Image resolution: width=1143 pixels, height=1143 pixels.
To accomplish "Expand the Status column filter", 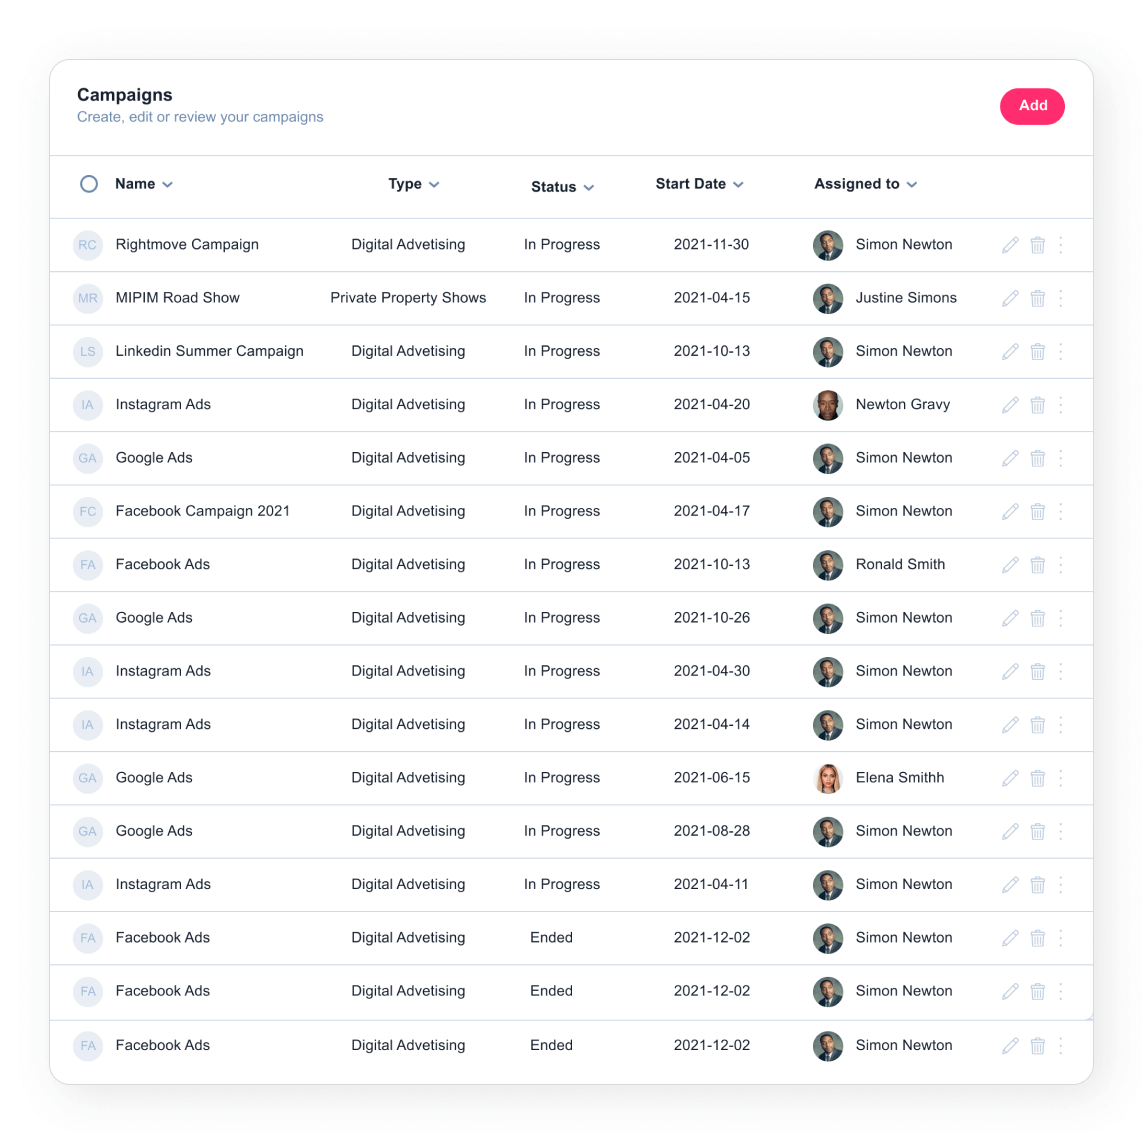I will tap(589, 187).
